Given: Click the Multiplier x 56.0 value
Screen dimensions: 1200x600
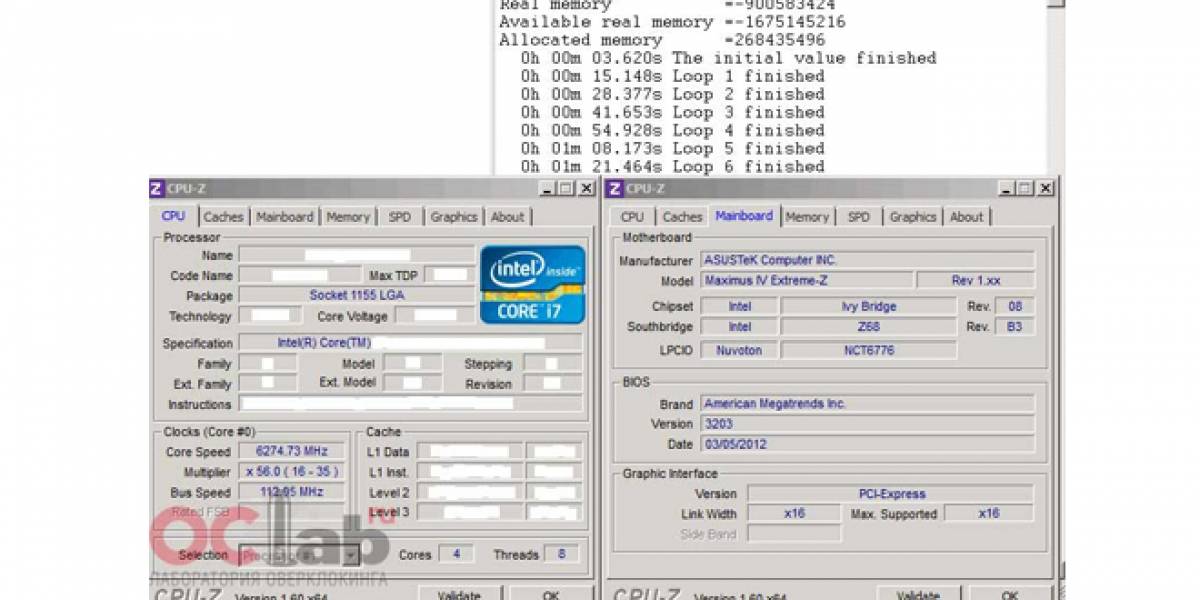Looking at the screenshot, I should point(292,472).
